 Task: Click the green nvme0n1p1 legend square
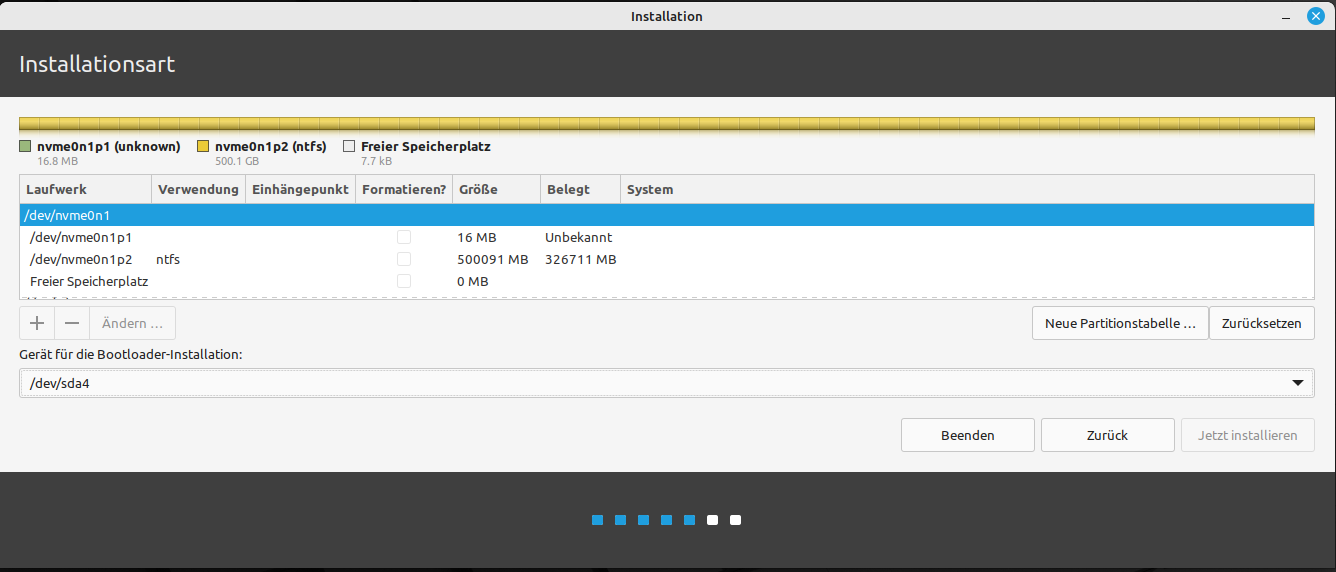[x=26, y=146]
